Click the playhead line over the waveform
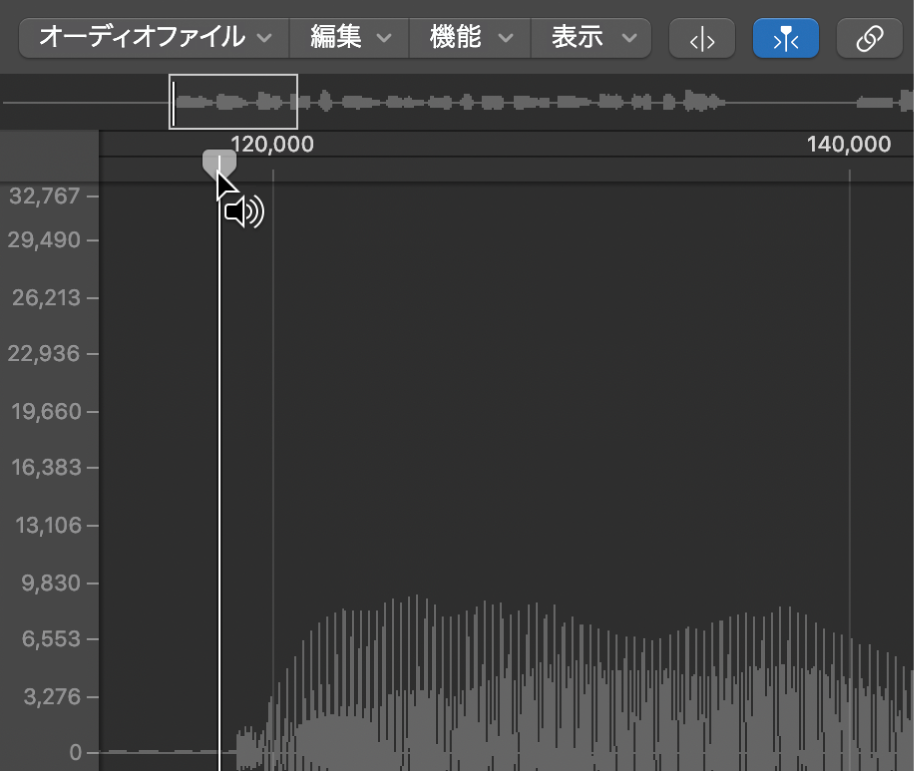Screen dimensions: 915x771 (x=219, y=450)
